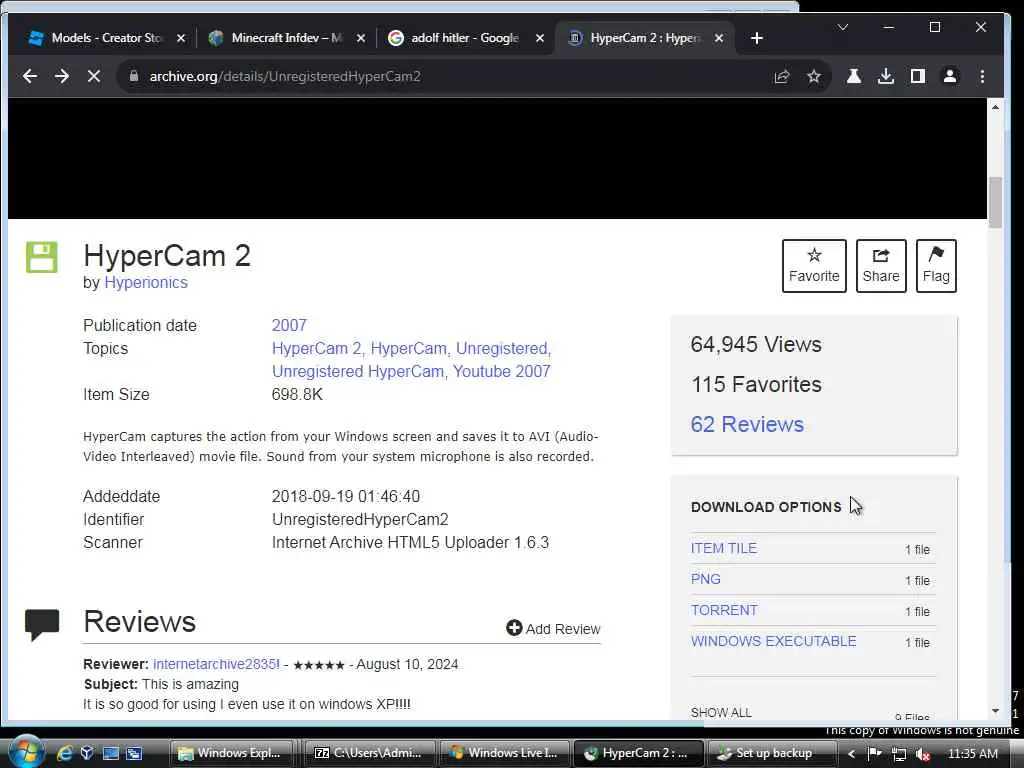Open the tab search dropdown arrow
The image size is (1024, 768).
[842, 27]
